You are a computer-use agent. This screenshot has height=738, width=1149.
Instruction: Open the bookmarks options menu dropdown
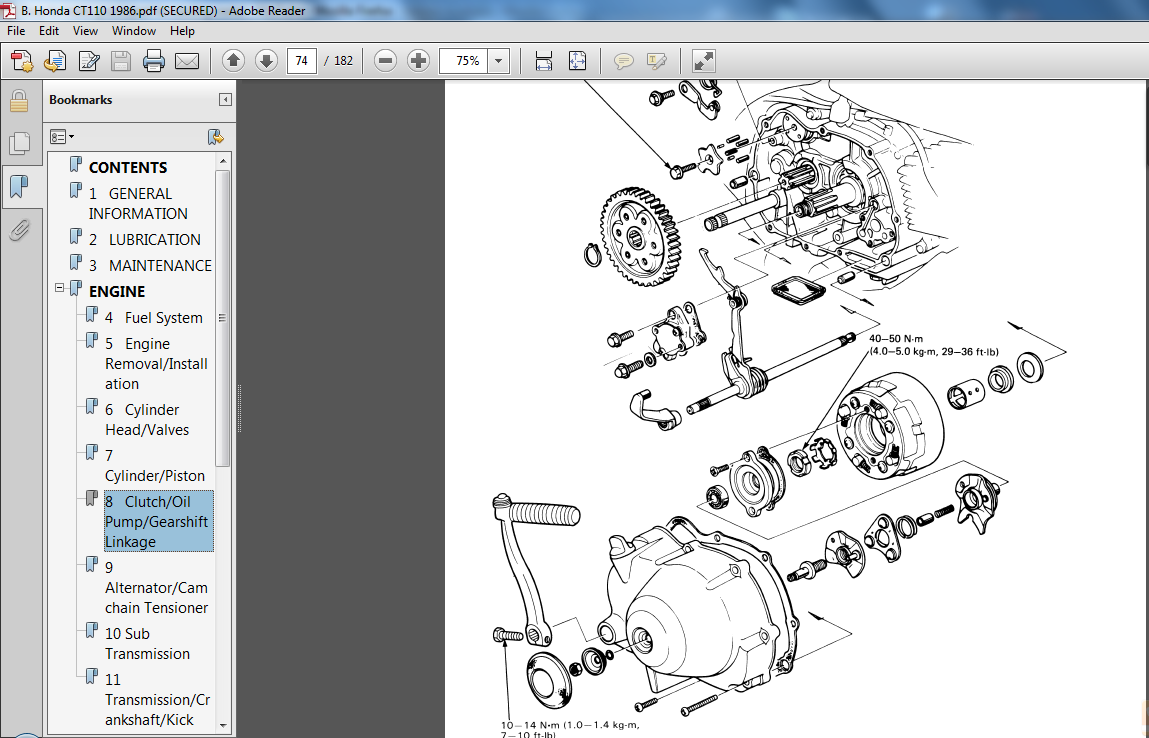click(x=62, y=137)
